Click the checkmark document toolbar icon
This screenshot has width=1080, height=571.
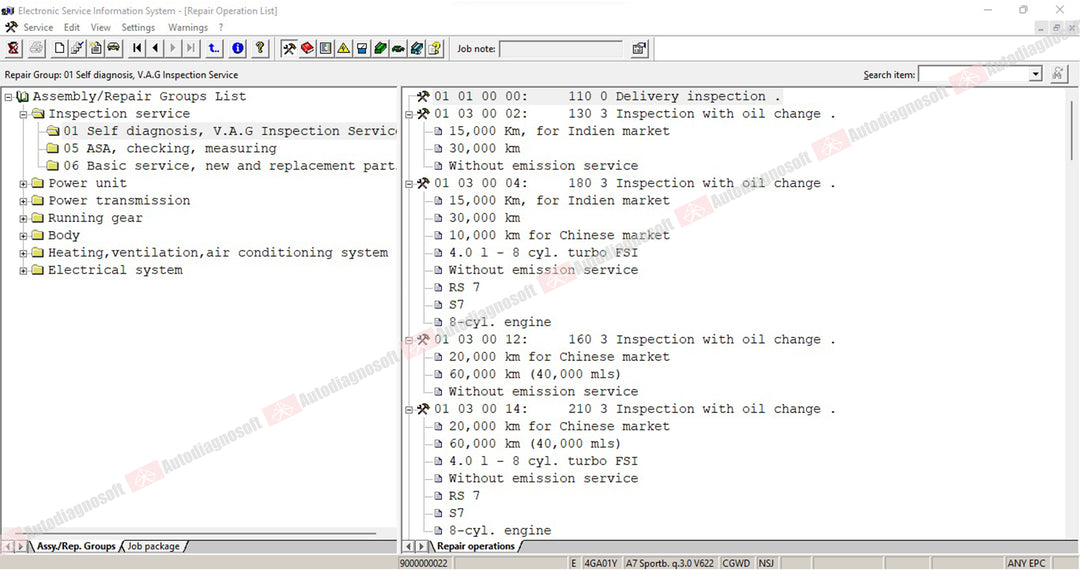click(x=77, y=48)
